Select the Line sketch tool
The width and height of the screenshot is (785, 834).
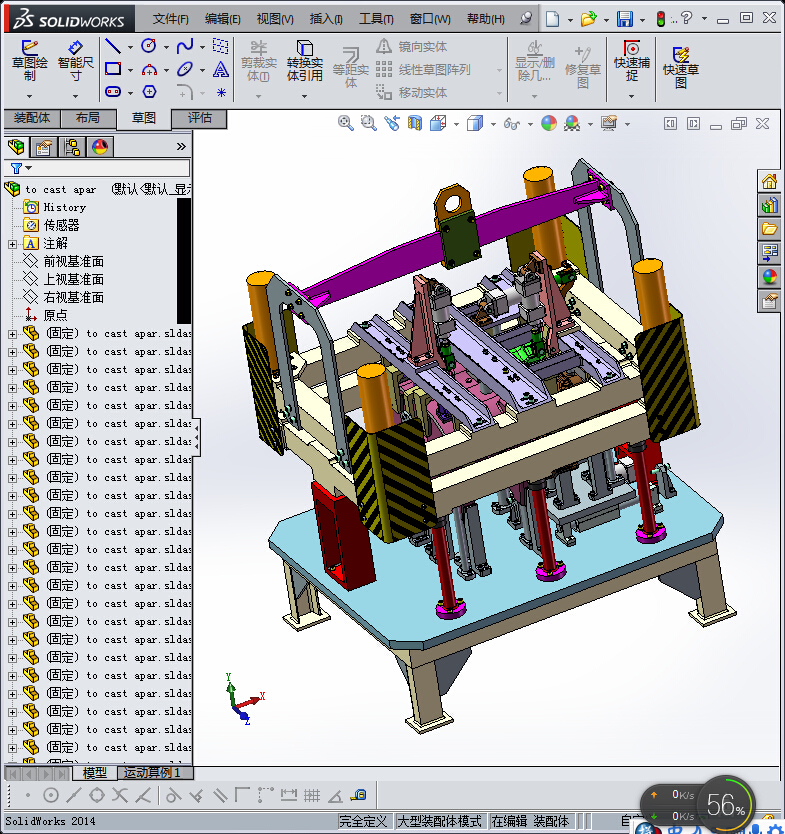[x=113, y=46]
